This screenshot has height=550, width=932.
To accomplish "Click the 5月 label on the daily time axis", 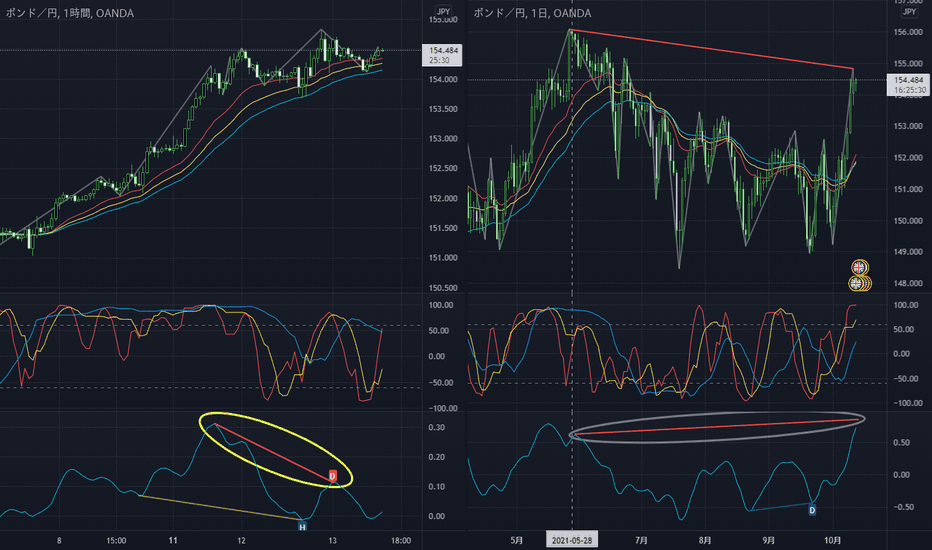I will click(517, 540).
